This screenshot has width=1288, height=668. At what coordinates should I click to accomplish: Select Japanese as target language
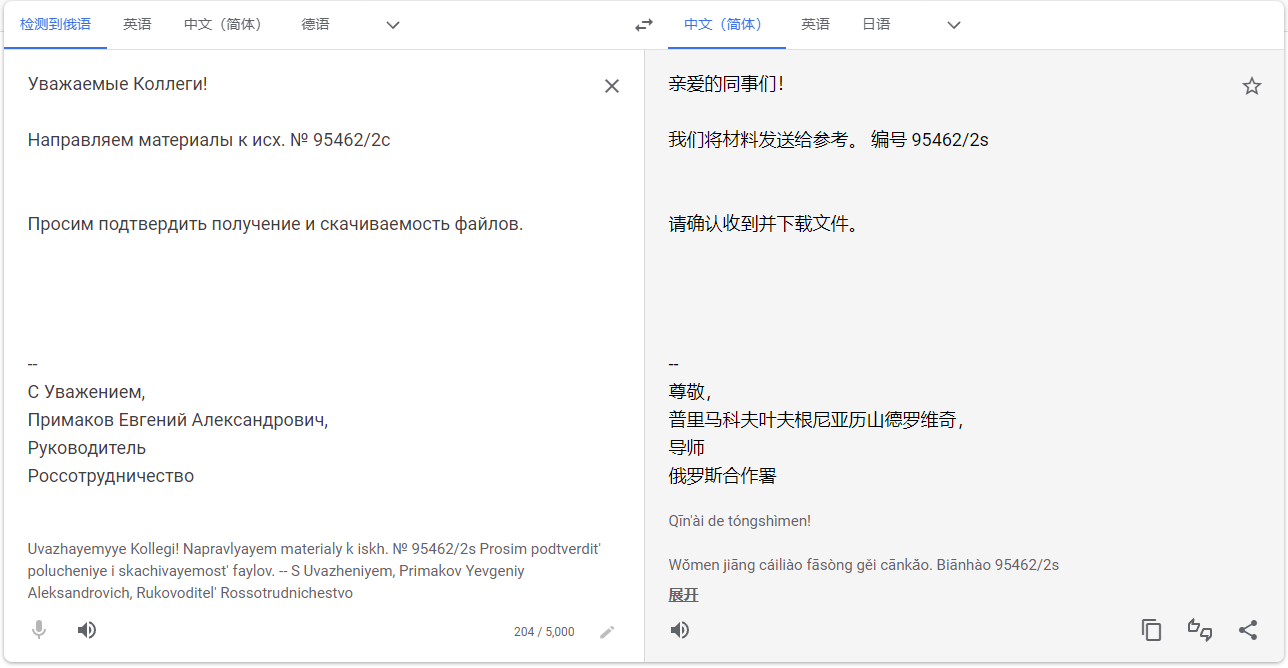(876, 25)
